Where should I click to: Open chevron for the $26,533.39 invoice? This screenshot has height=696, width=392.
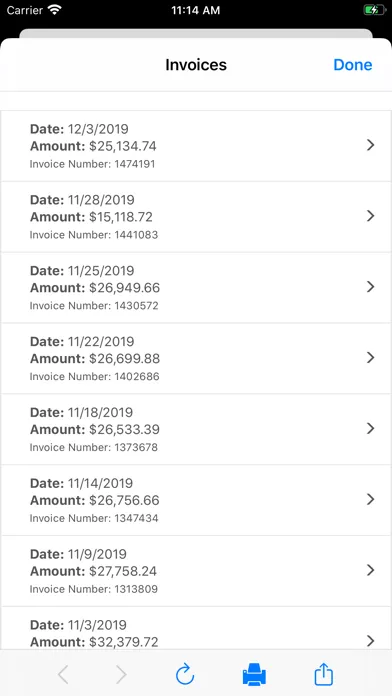click(370, 428)
